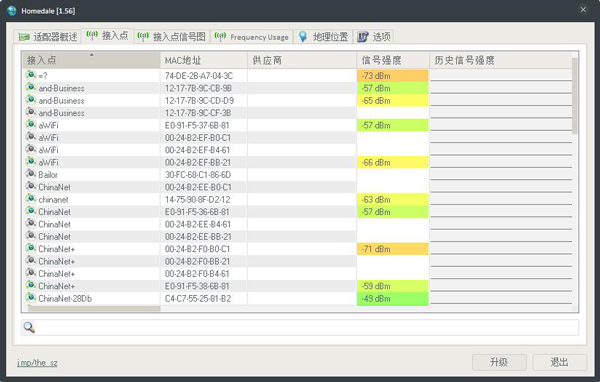Viewport: 600px width, 382px height.
Task: Click the 退出 button
Action: click(559, 362)
